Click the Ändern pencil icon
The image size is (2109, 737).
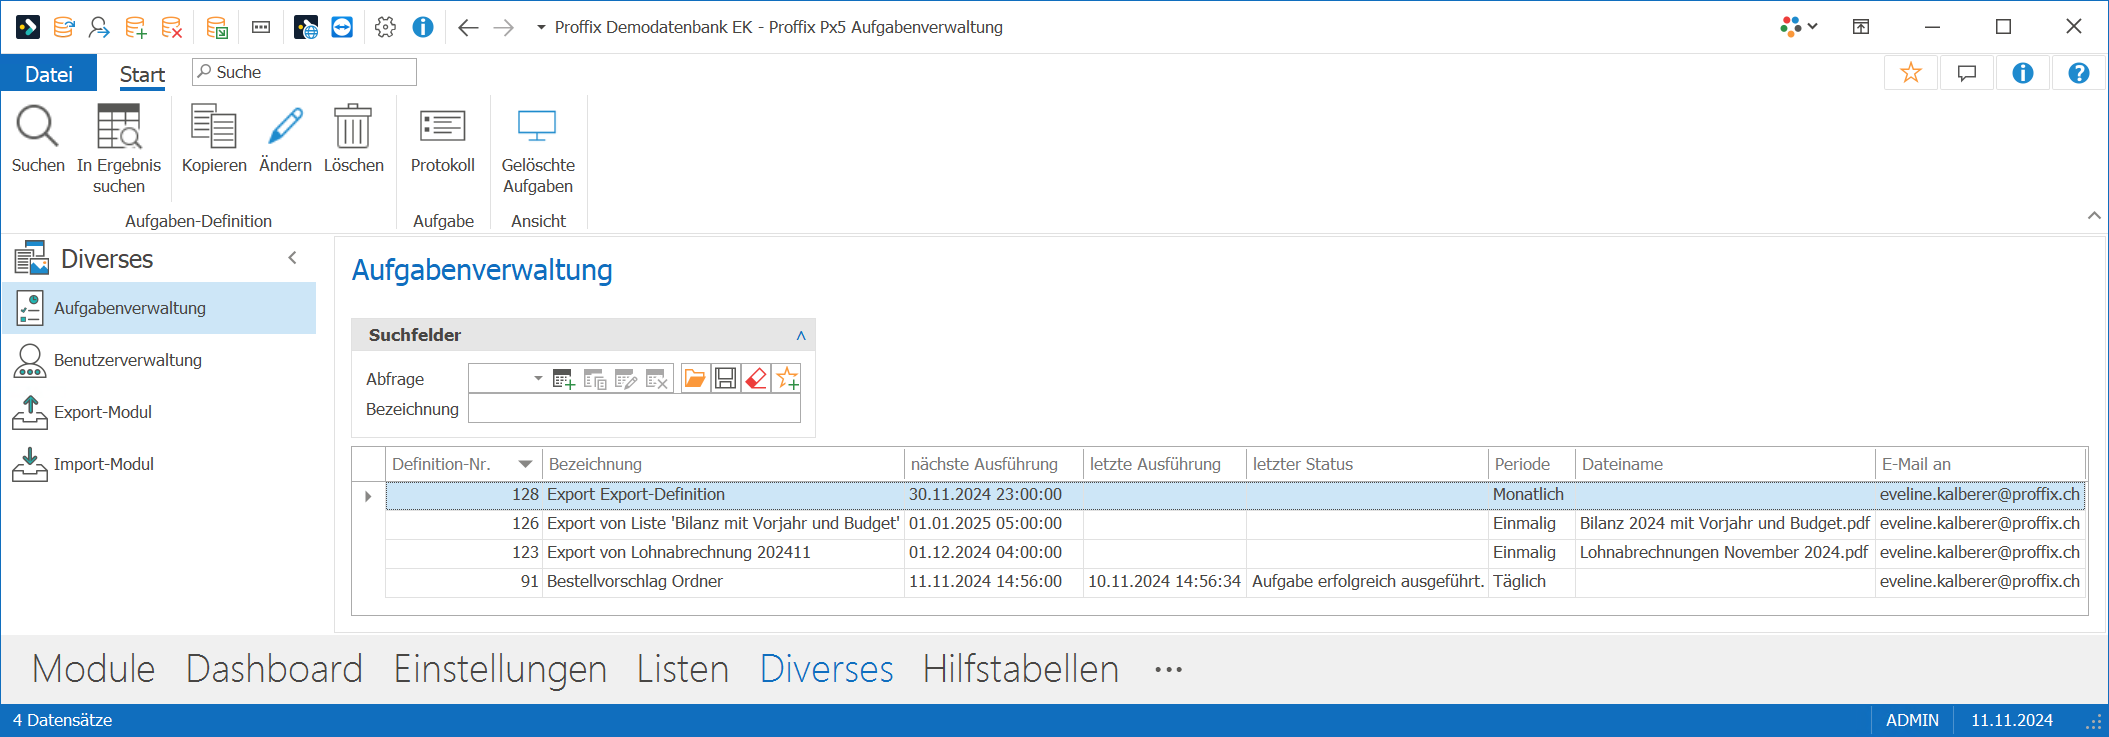point(285,127)
